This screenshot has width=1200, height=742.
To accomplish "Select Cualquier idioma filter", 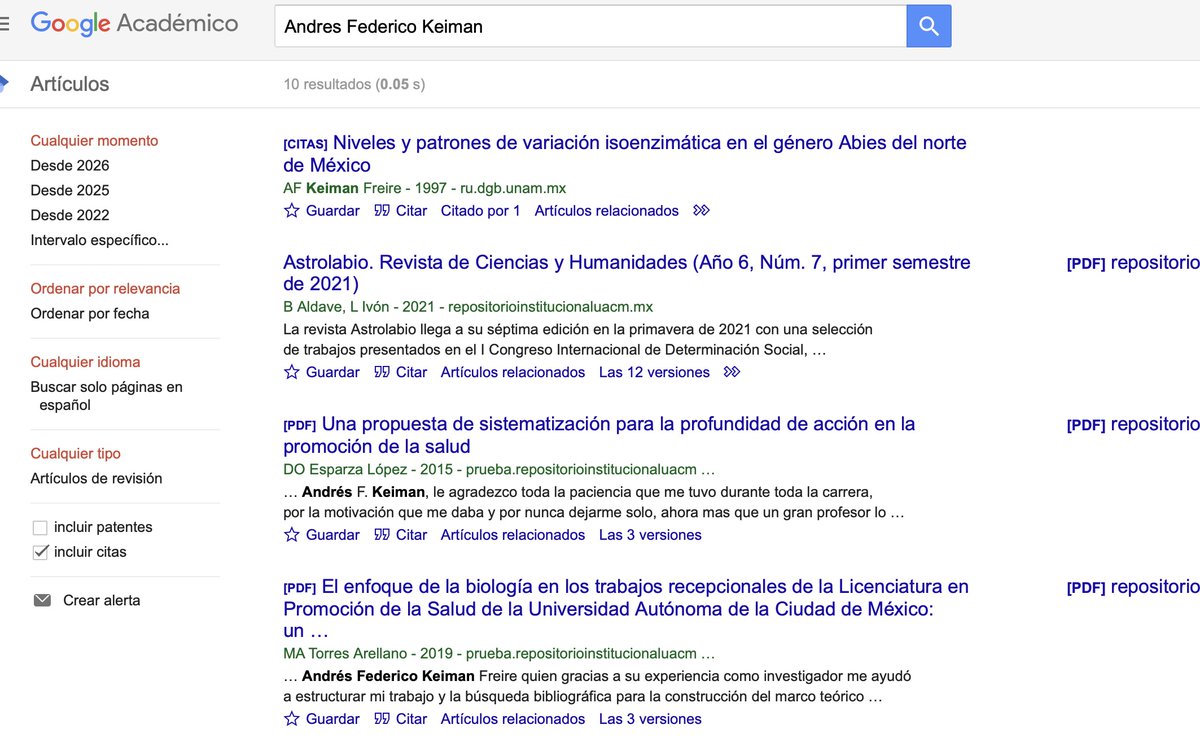I will [85, 362].
